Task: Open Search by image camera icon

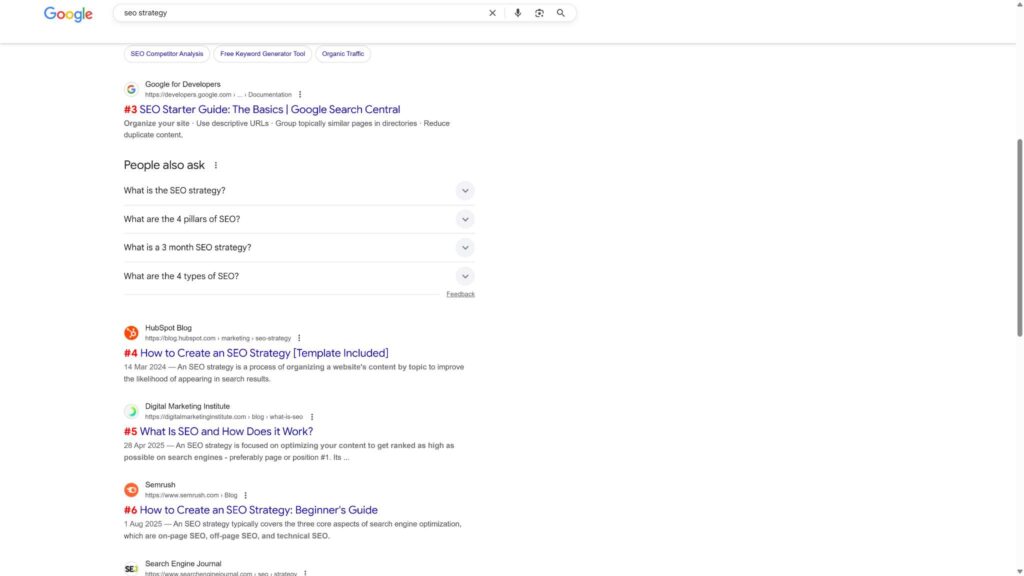Action: click(x=539, y=13)
